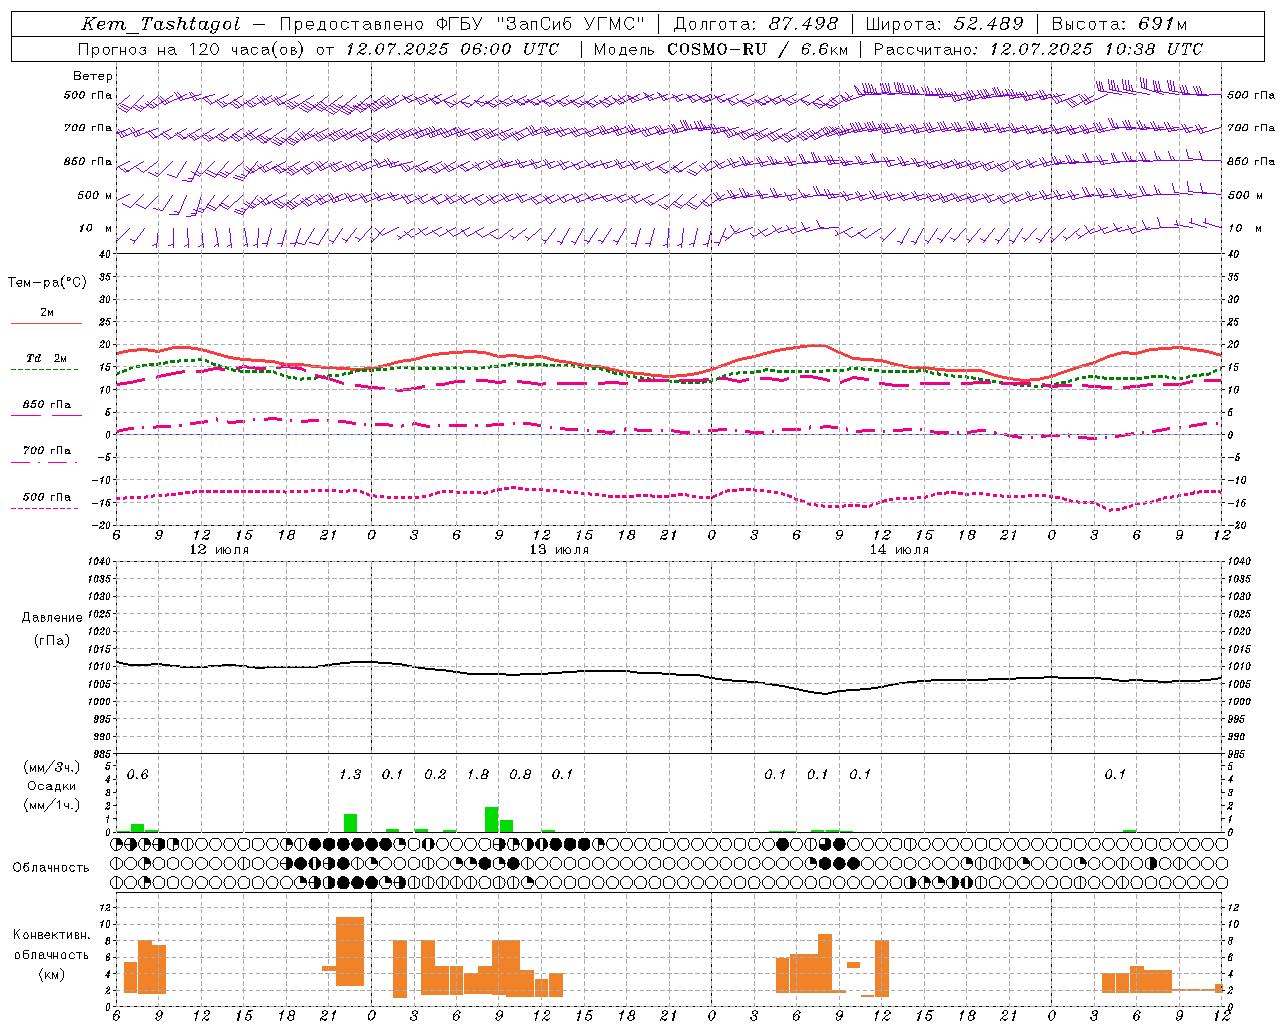1280x1024 pixels.
Task: Click the 'Облачность' cloud cover label
Action: coord(51,867)
